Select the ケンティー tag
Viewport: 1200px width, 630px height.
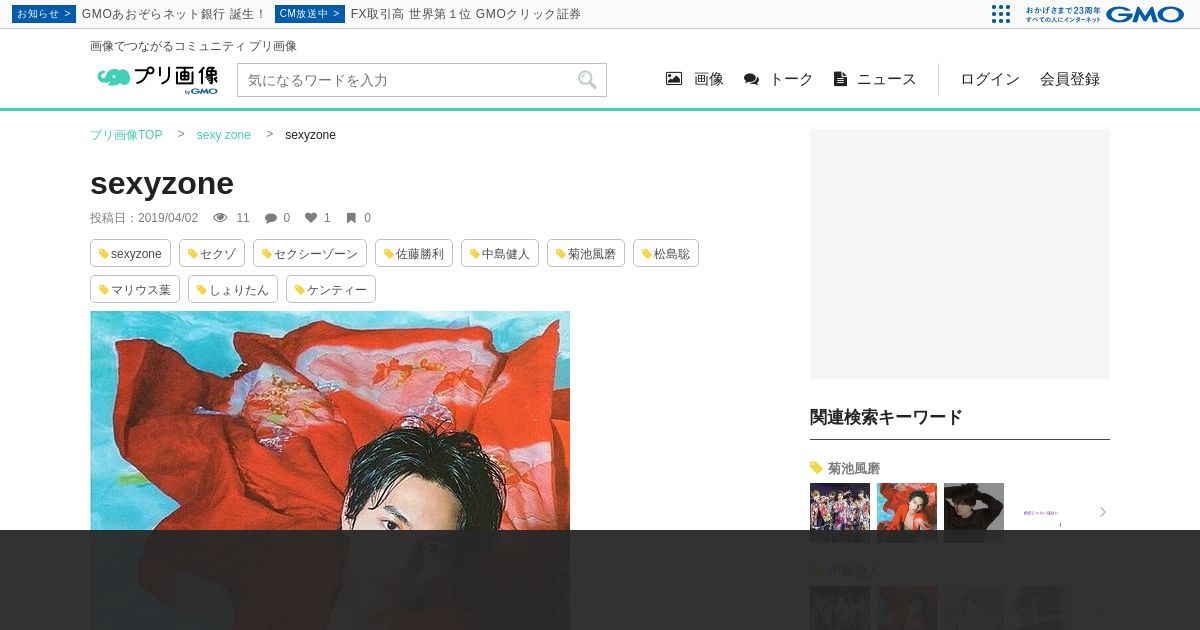click(x=331, y=289)
